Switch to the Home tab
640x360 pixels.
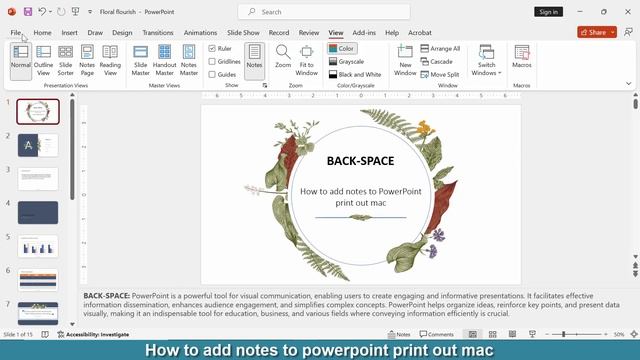(x=42, y=33)
